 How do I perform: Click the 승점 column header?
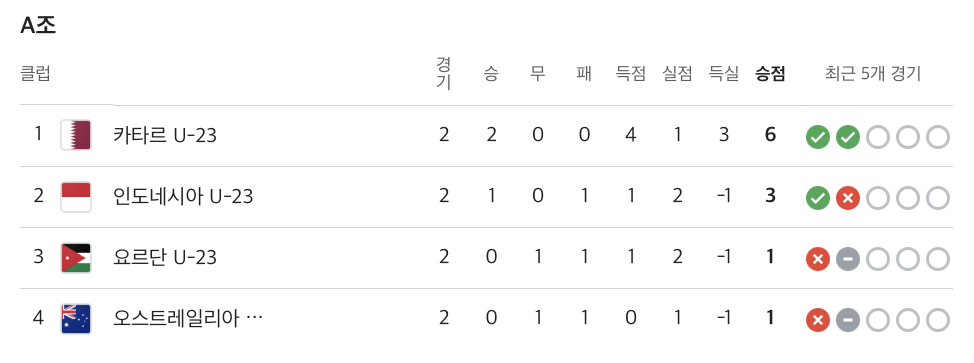[770, 75]
